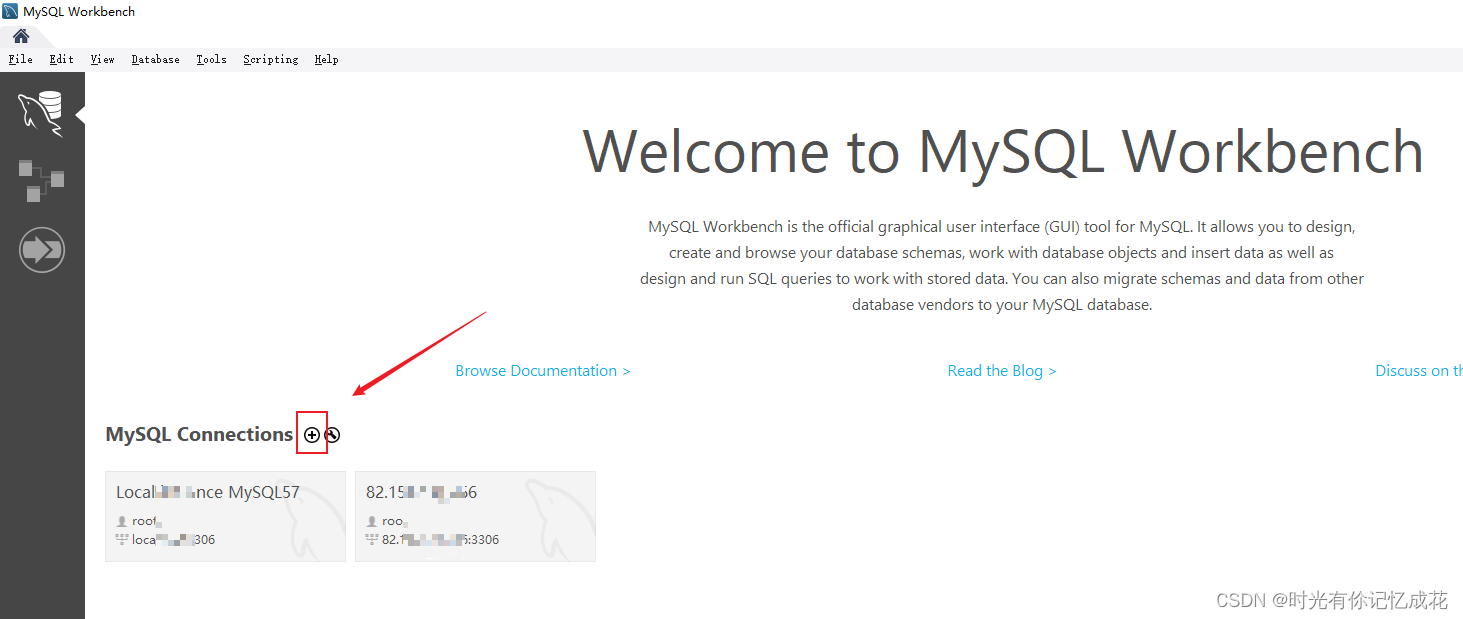
Task: Open the Edit menu
Action: 61,59
